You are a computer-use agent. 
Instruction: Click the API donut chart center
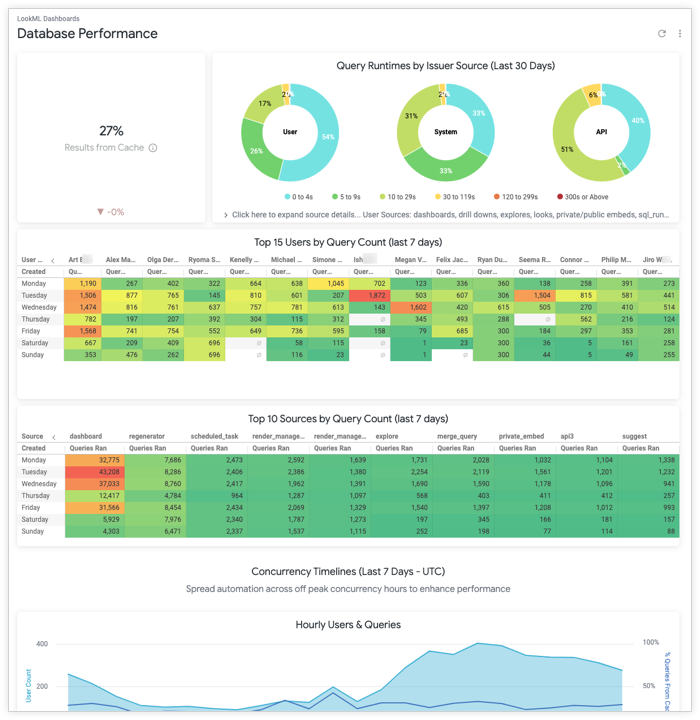[x=601, y=132]
